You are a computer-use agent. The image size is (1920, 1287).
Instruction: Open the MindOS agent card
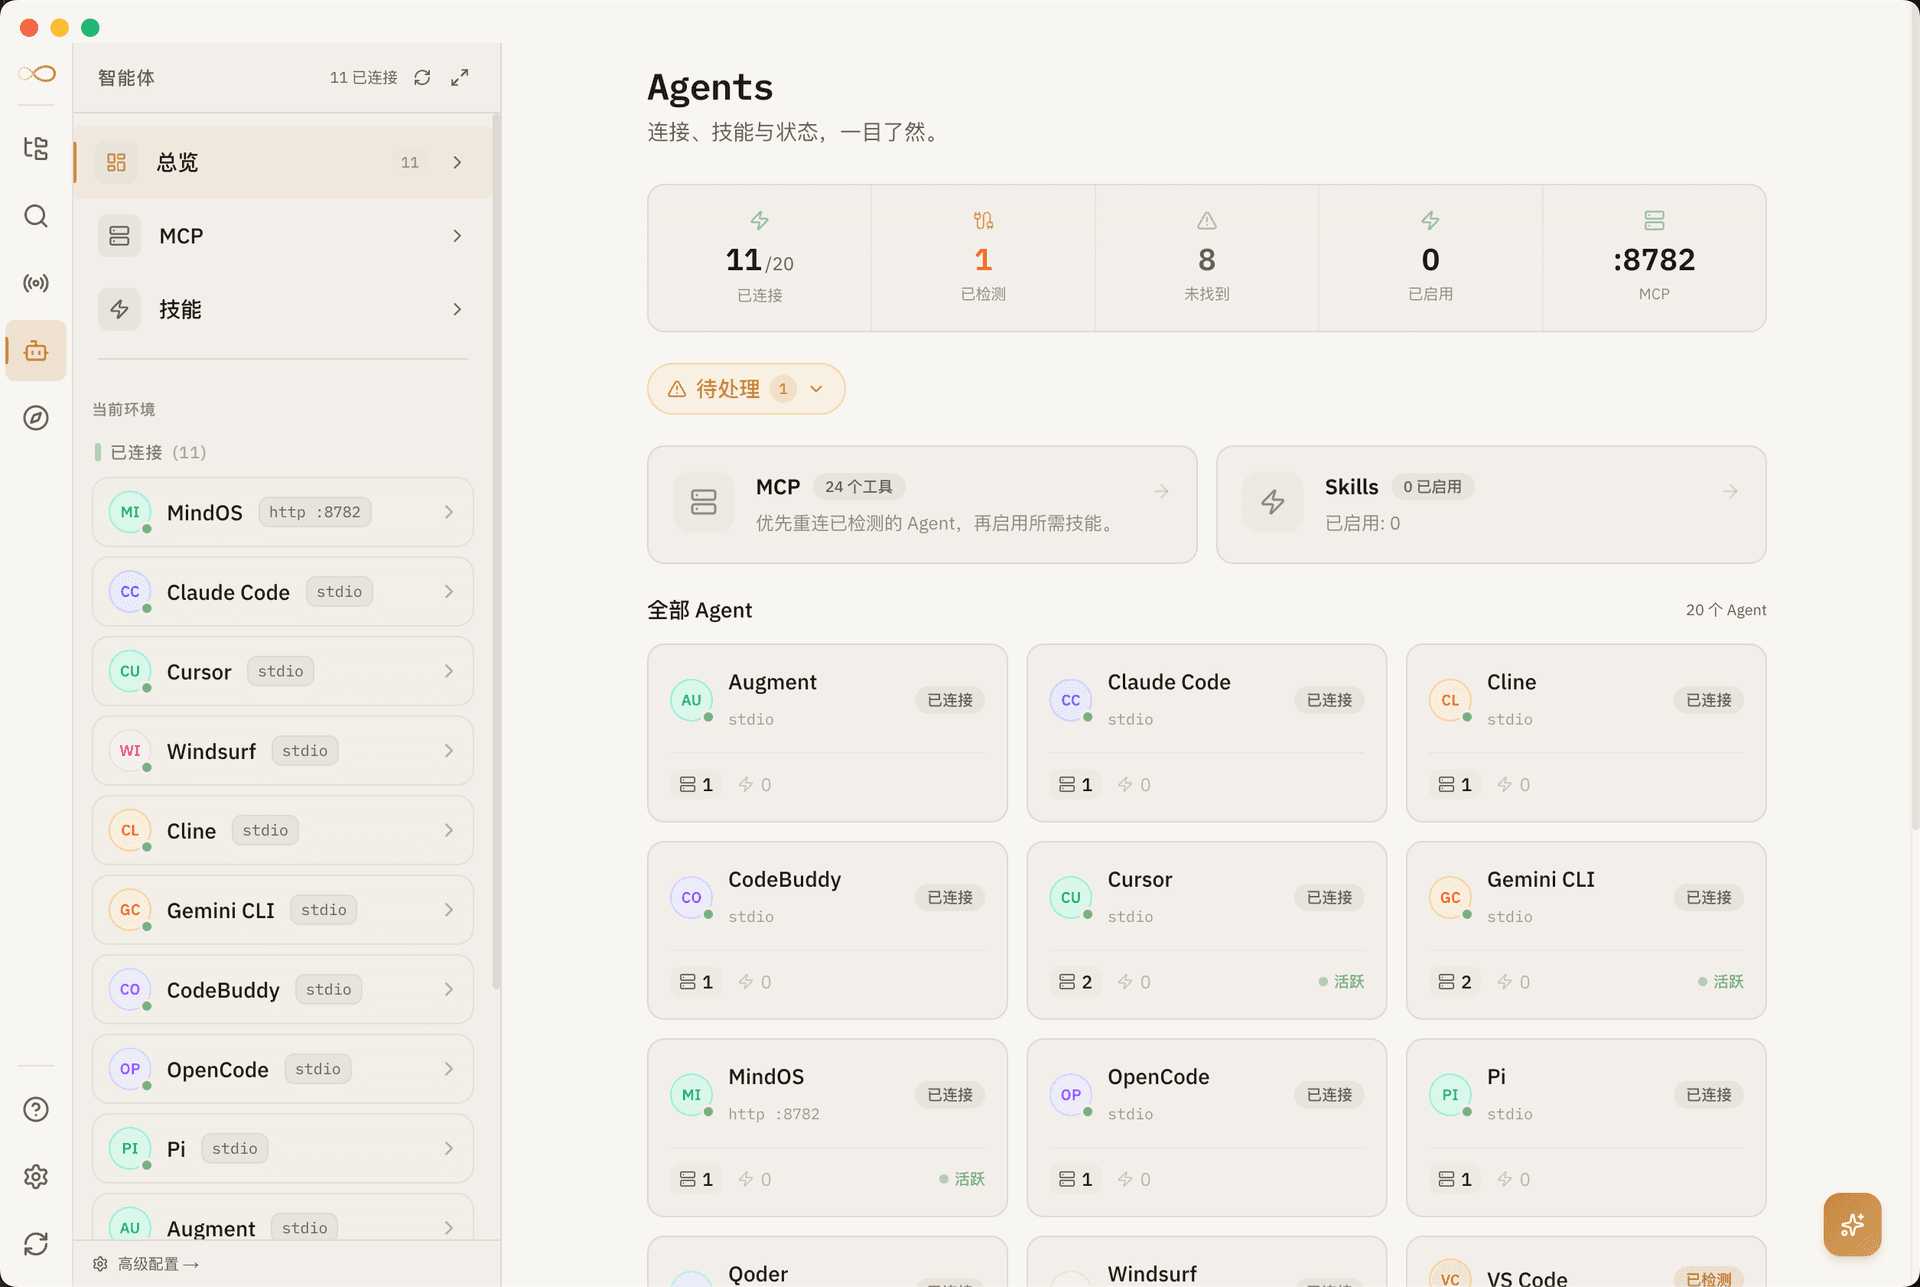coord(827,1128)
